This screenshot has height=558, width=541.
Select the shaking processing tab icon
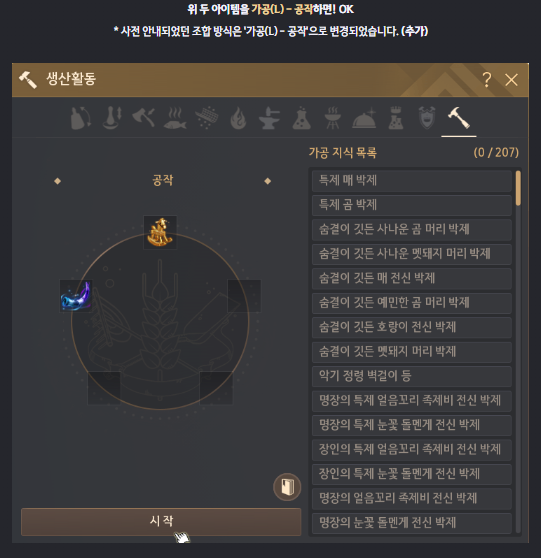tap(81, 118)
